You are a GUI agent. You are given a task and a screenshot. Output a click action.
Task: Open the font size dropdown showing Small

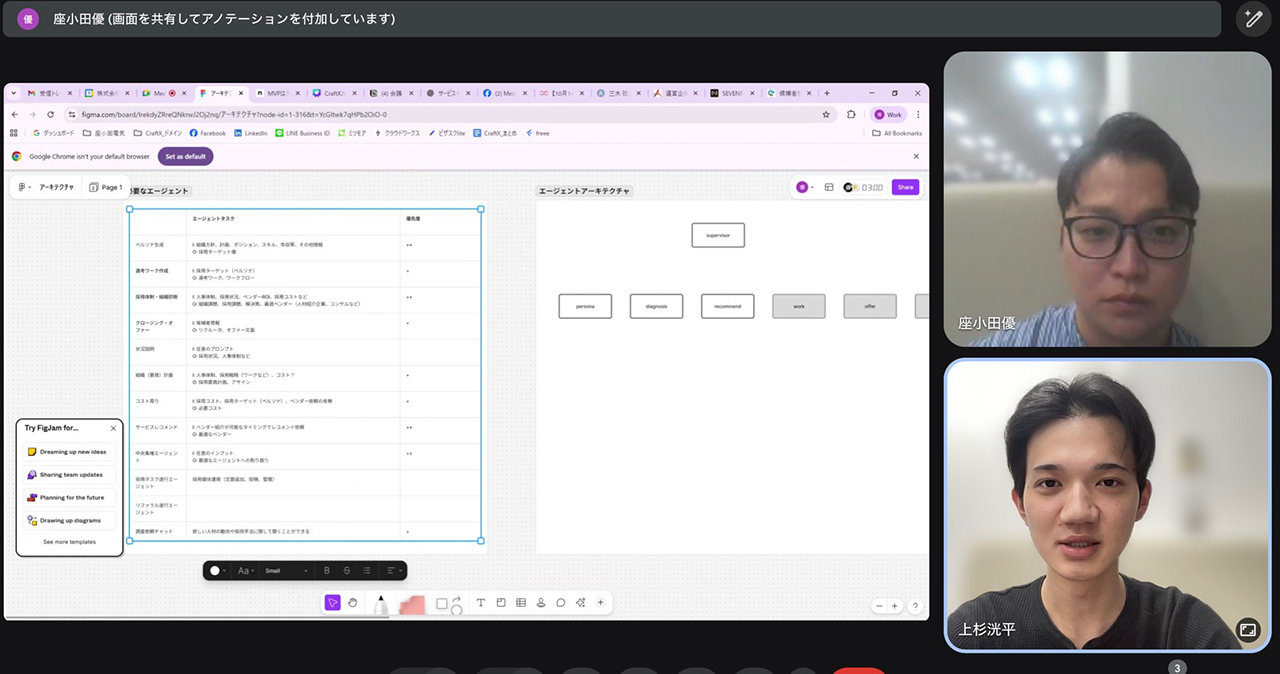pos(286,571)
